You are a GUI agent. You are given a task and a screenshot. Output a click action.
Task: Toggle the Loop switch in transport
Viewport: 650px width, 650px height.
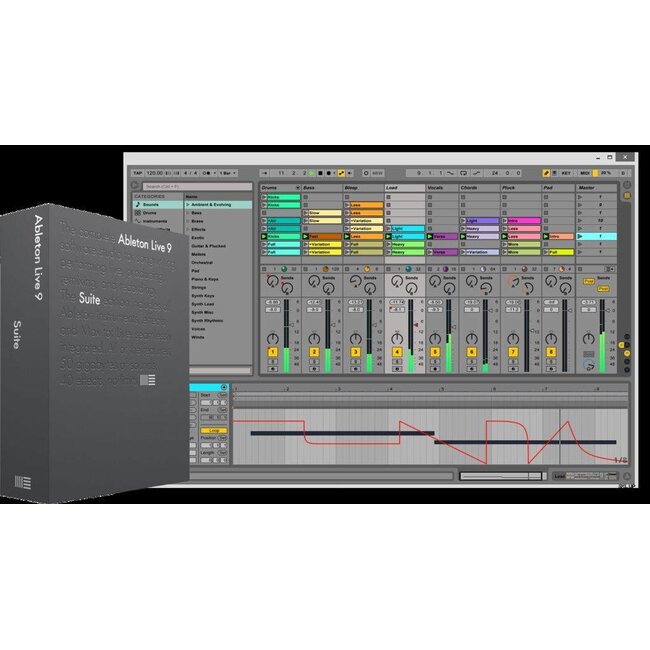tap(463, 173)
